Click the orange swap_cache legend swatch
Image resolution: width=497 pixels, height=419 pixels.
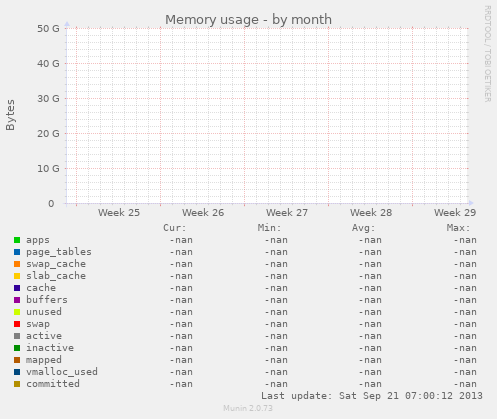(17, 264)
